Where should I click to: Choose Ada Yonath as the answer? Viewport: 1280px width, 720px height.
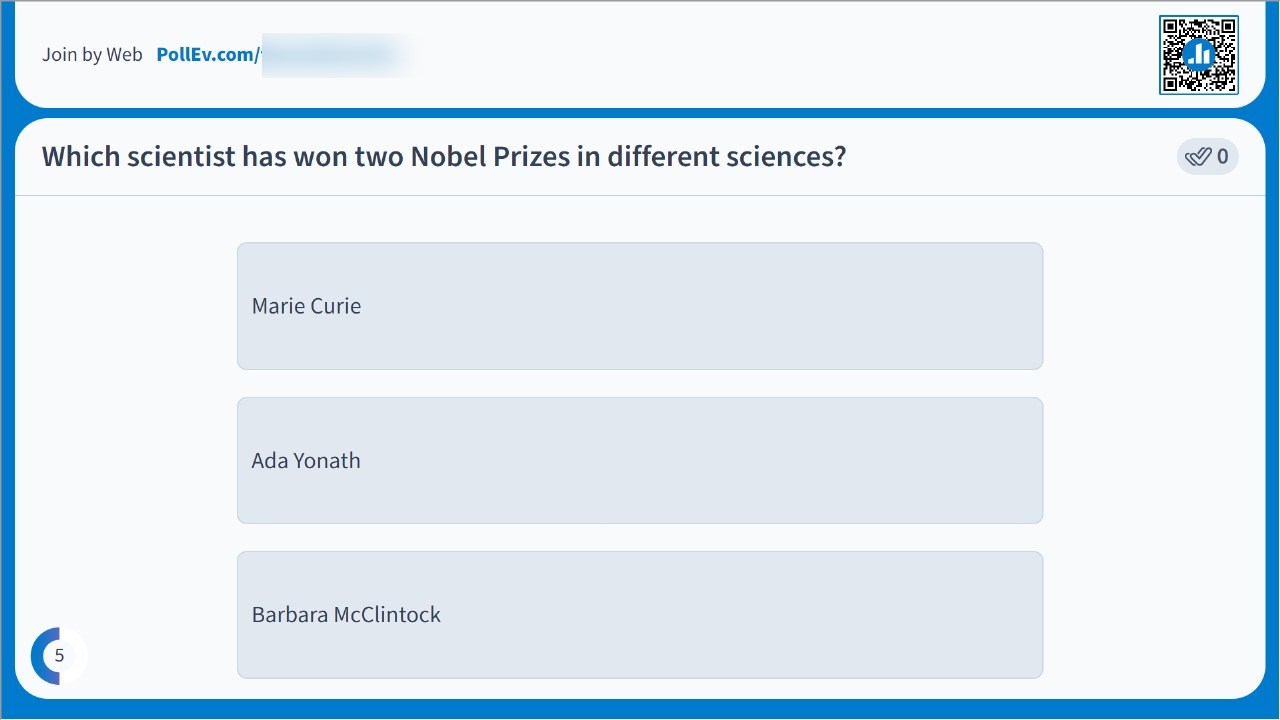[x=640, y=460]
